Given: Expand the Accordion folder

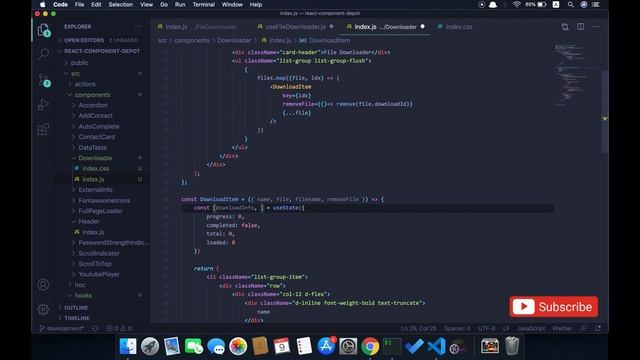Looking at the screenshot, I should 93,105.
